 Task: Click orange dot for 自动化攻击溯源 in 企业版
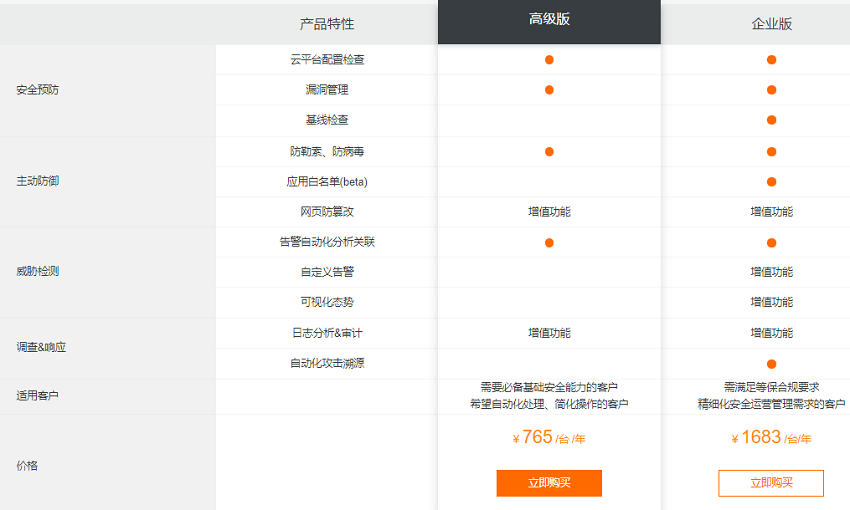click(x=771, y=364)
